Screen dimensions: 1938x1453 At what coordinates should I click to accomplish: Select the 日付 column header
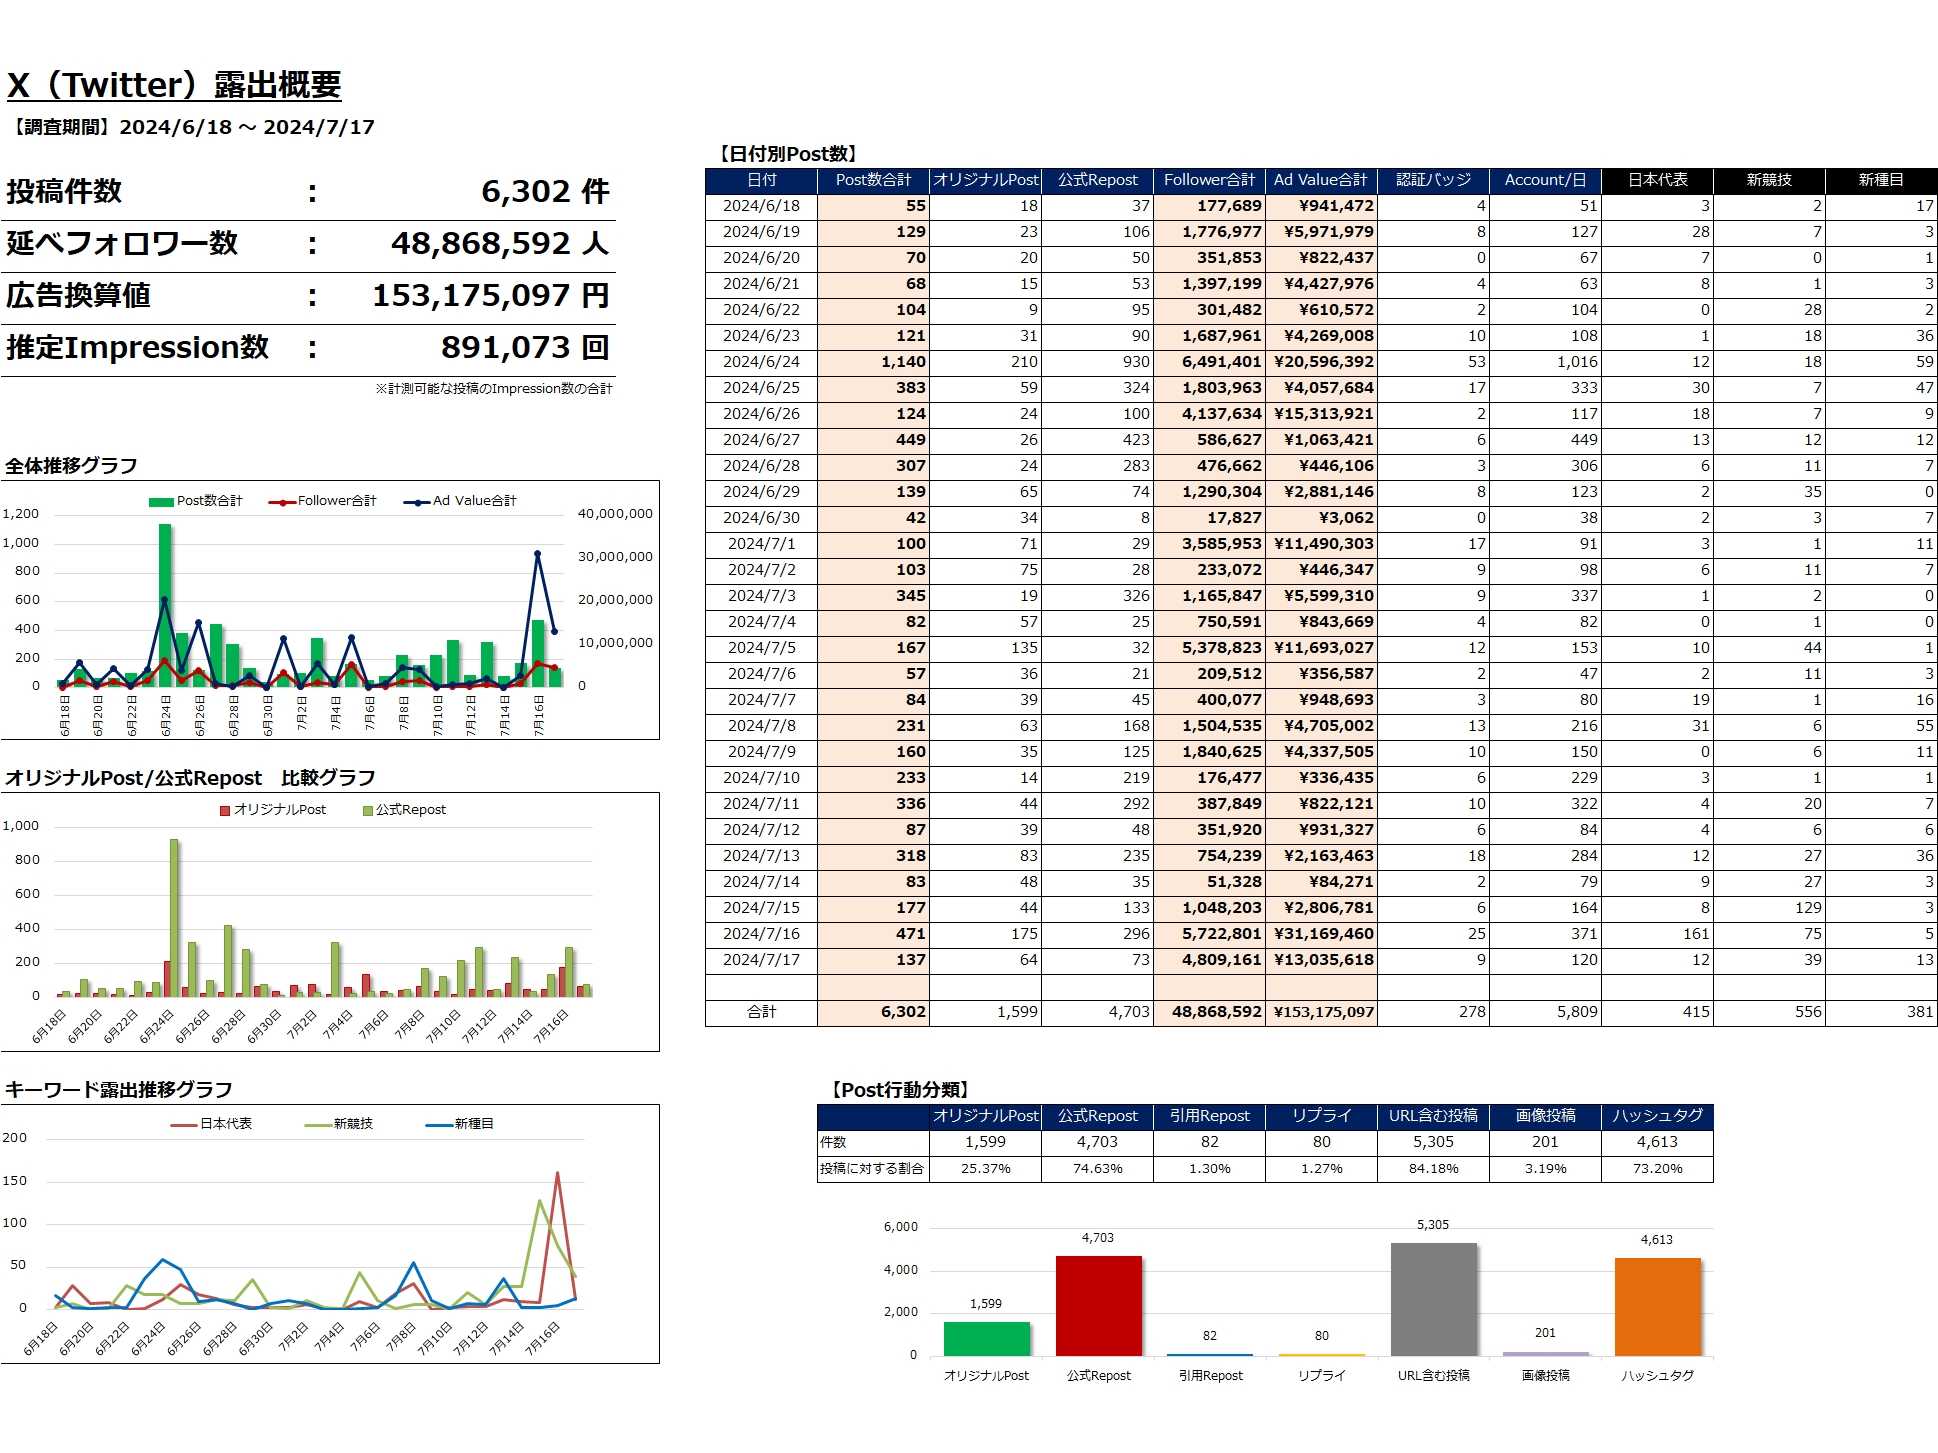(x=761, y=180)
